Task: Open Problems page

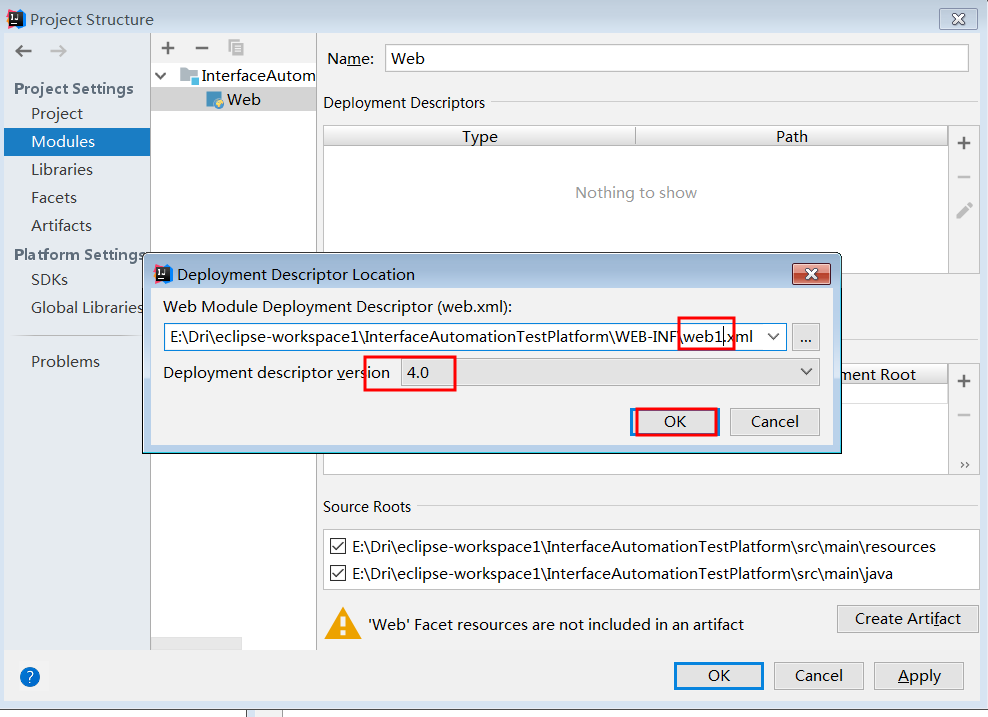Action: 66,362
